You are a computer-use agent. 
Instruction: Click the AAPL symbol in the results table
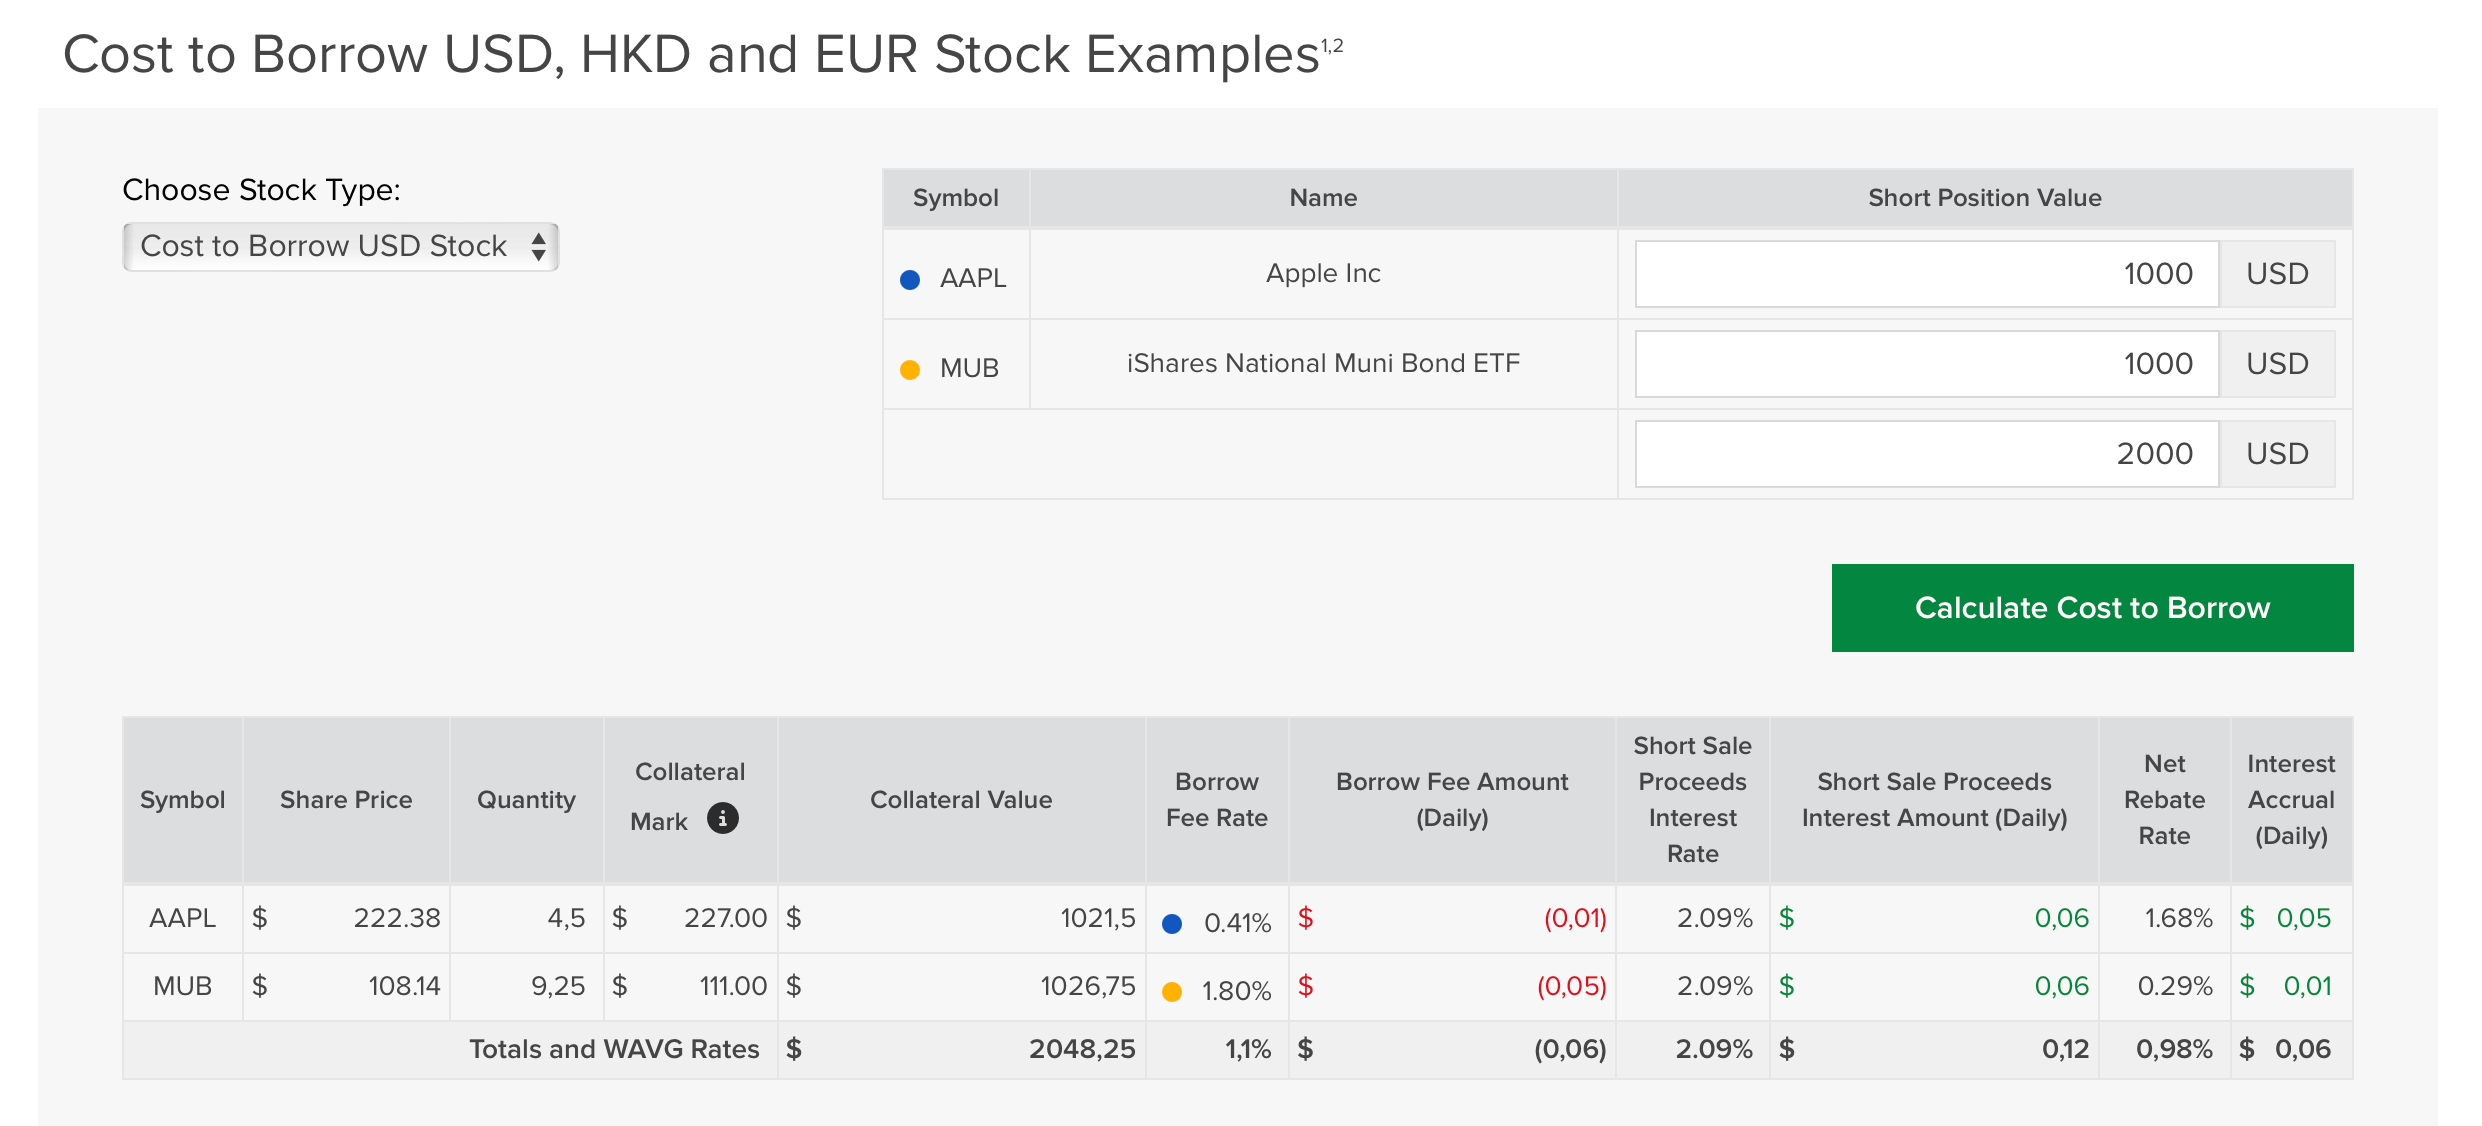tap(182, 918)
